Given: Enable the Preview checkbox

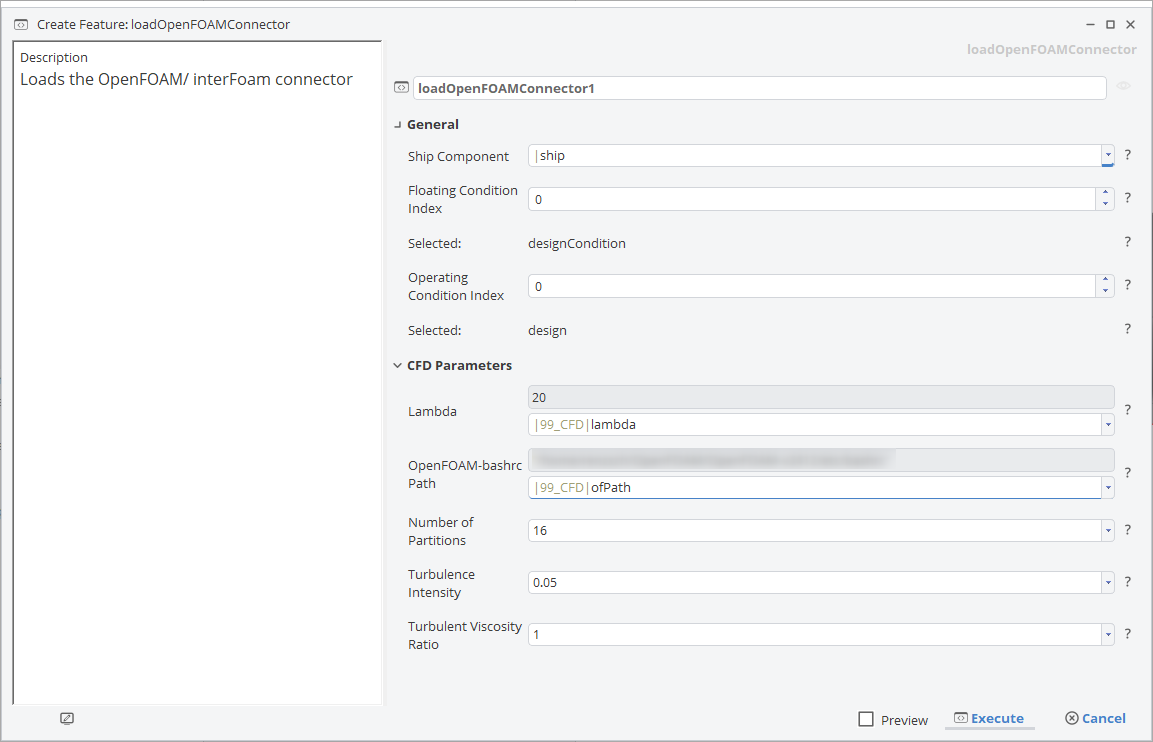Looking at the screenshot, I should pos(866,719).
